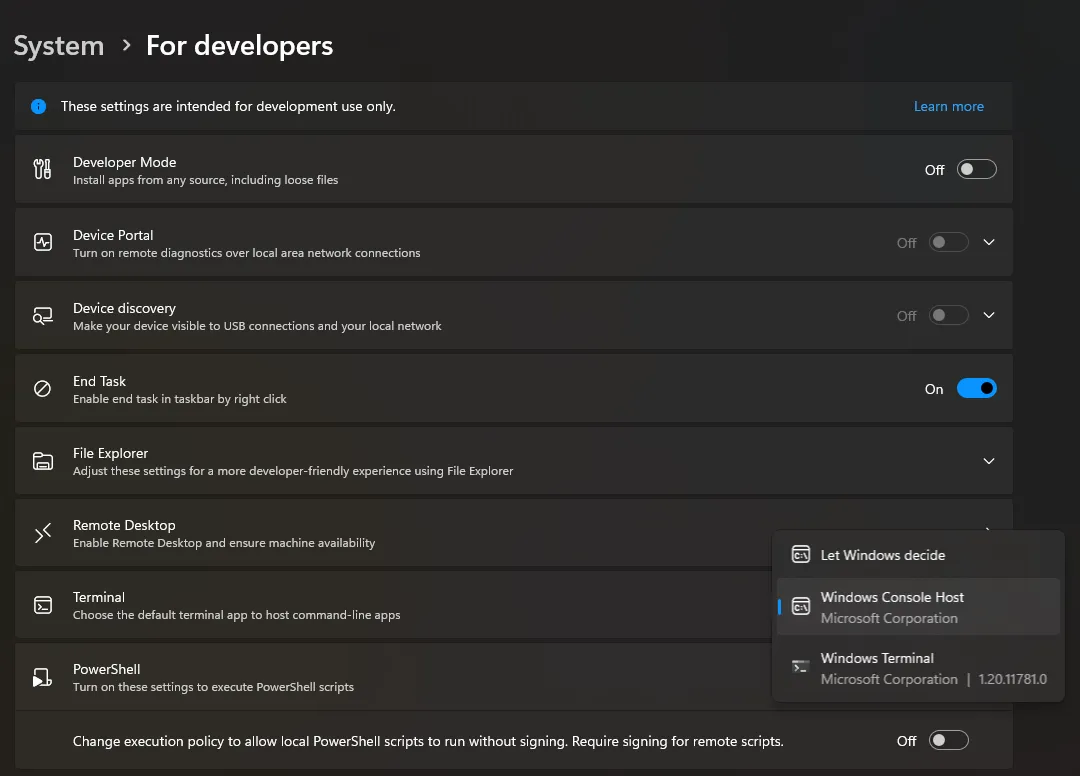Viewport: 1080px width, 776px height.
Task: Click the blue info icon in the banner
Action: (x=38, y=105)
